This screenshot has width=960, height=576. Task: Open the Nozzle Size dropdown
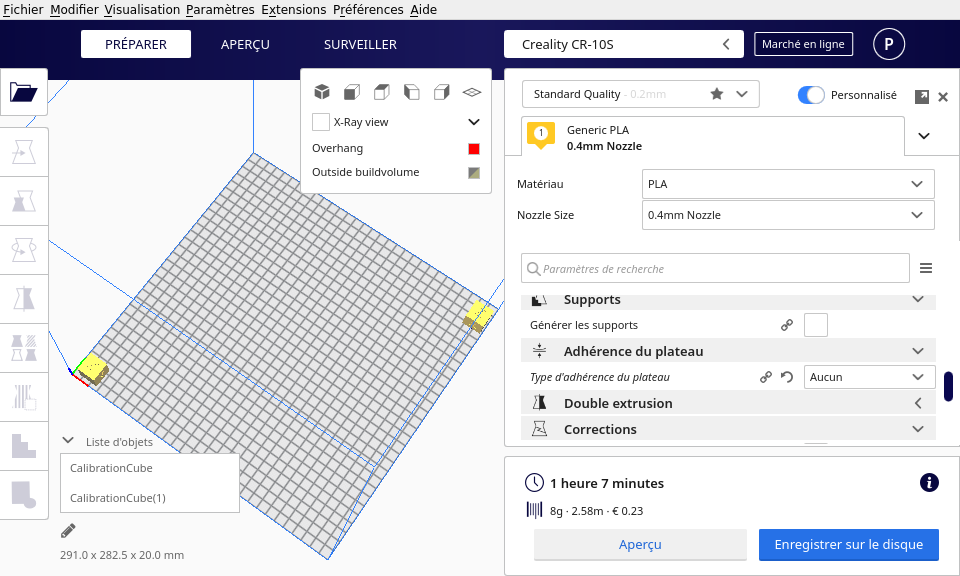tap(788, 215)
